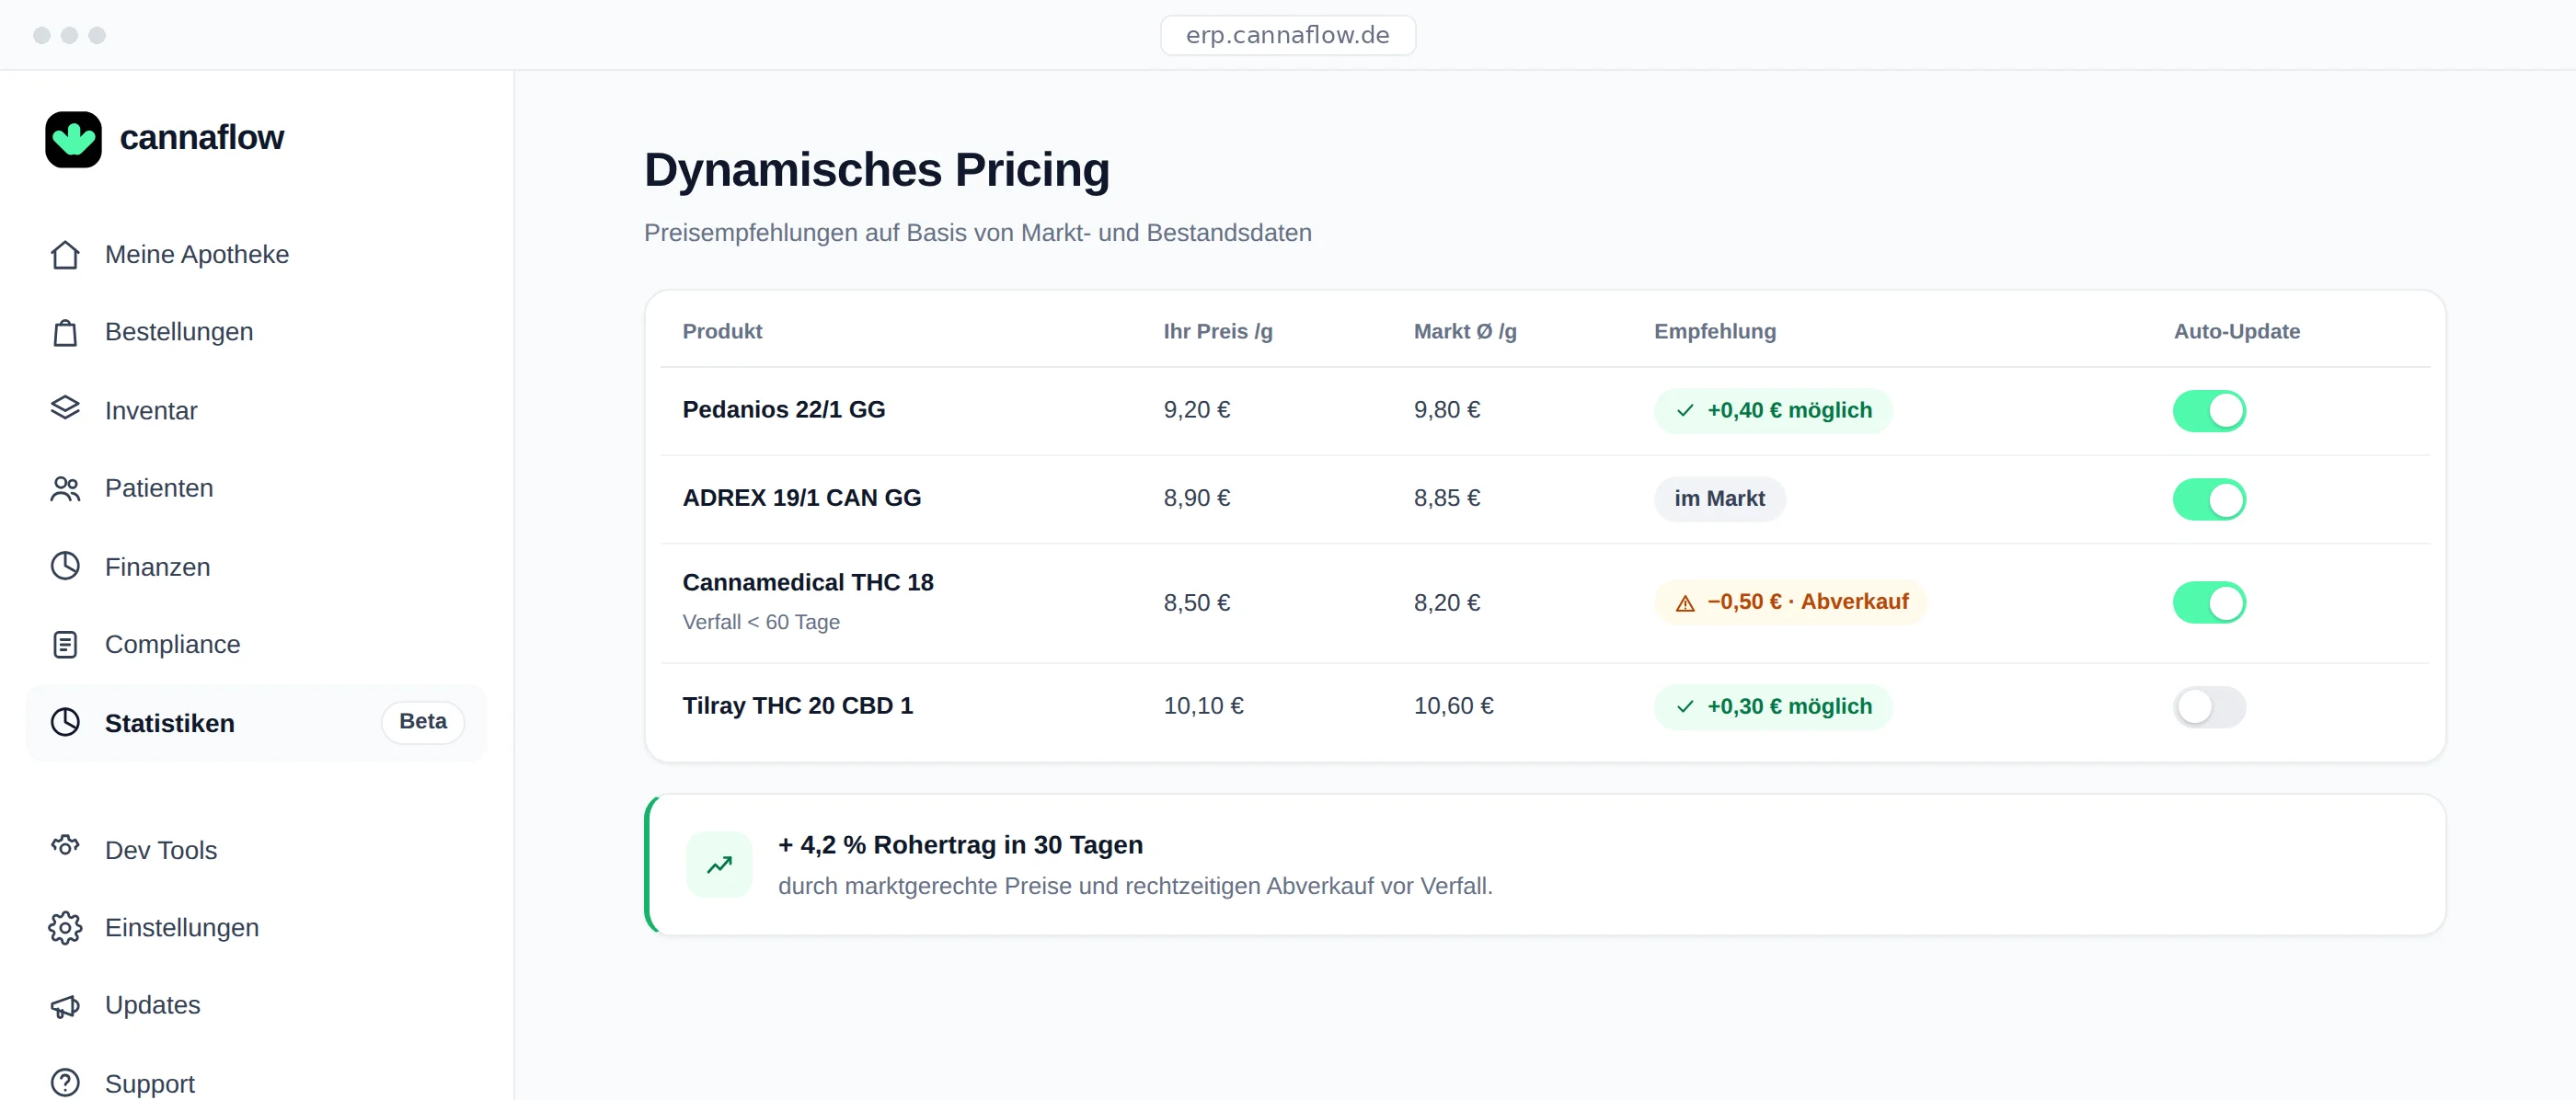Click the Empfehlung column header

[1715, 331]
